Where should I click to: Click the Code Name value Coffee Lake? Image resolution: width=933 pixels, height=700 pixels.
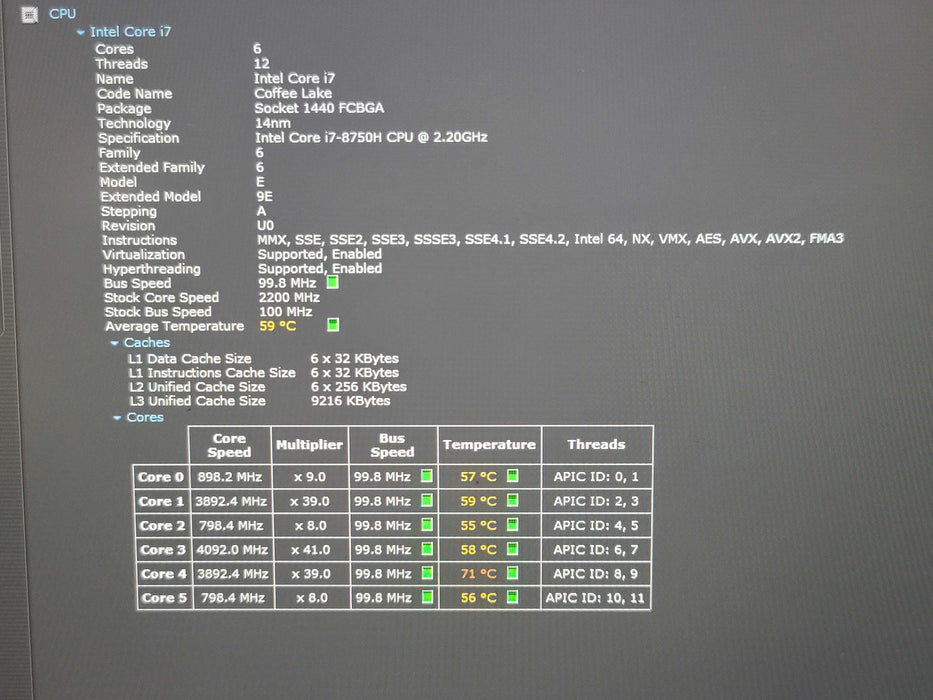click(x=293, y=93)
